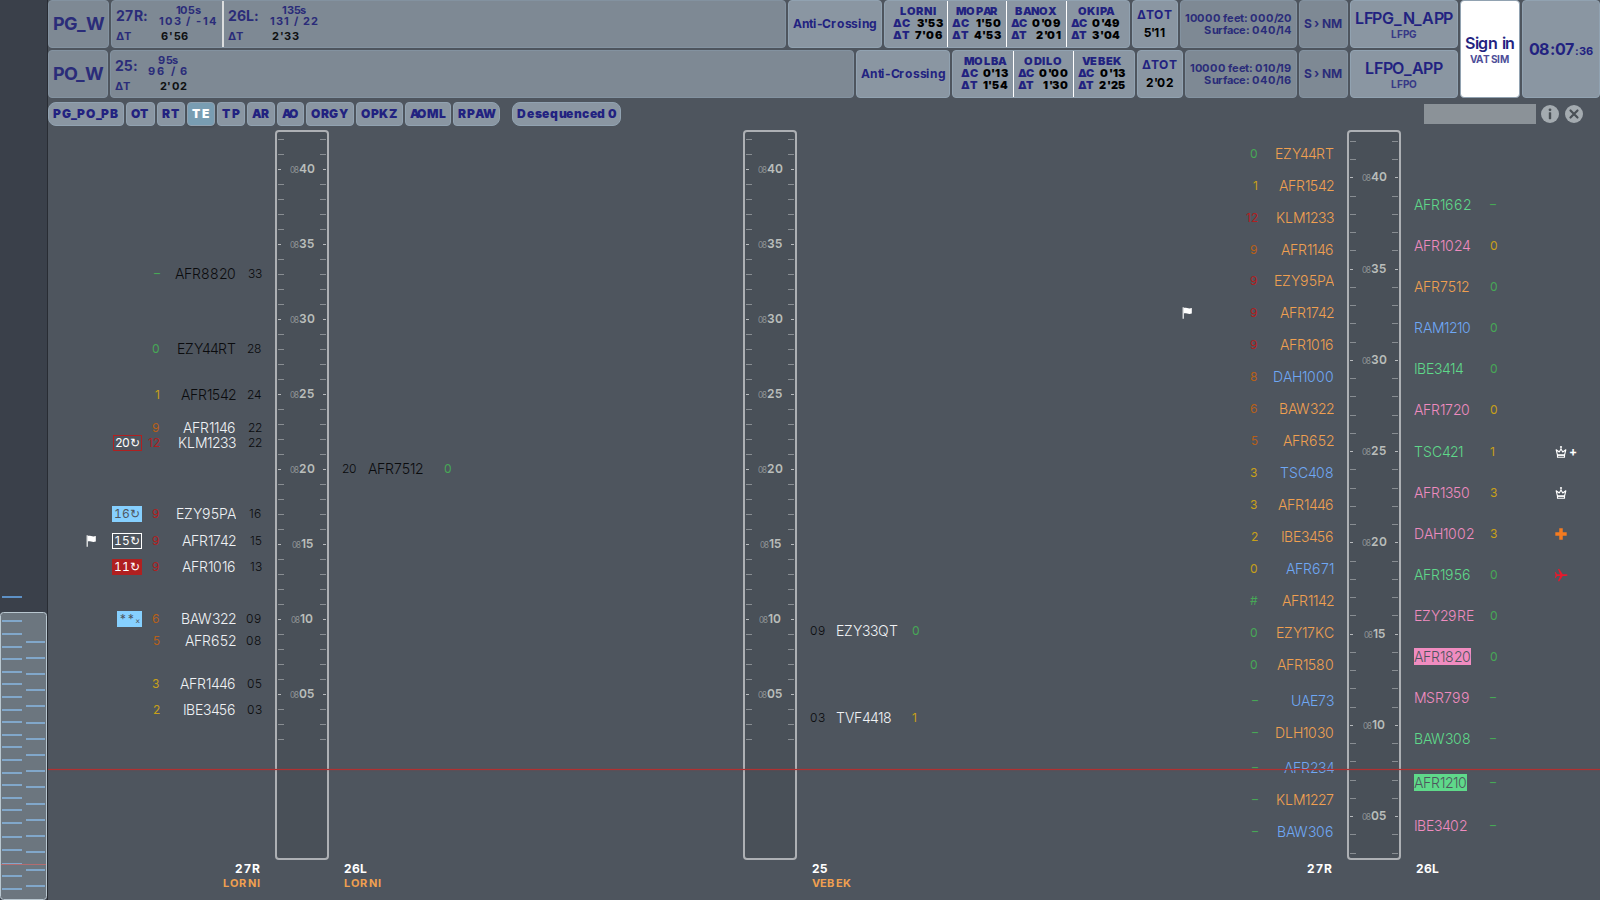Open the S>NM unit selector in PG_W row
The width and height of the screenshot is (1600, 900).
coord(1323,24)
